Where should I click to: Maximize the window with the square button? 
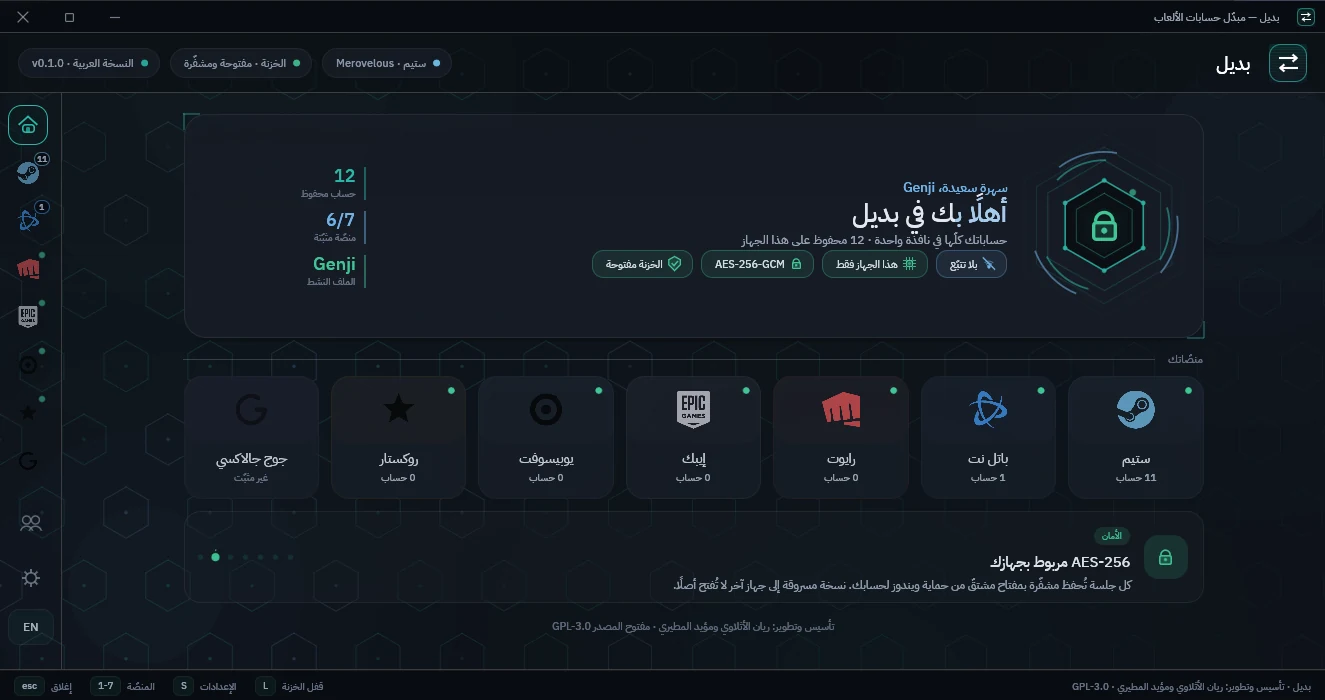pyautogui.click(x=69, y=17)
